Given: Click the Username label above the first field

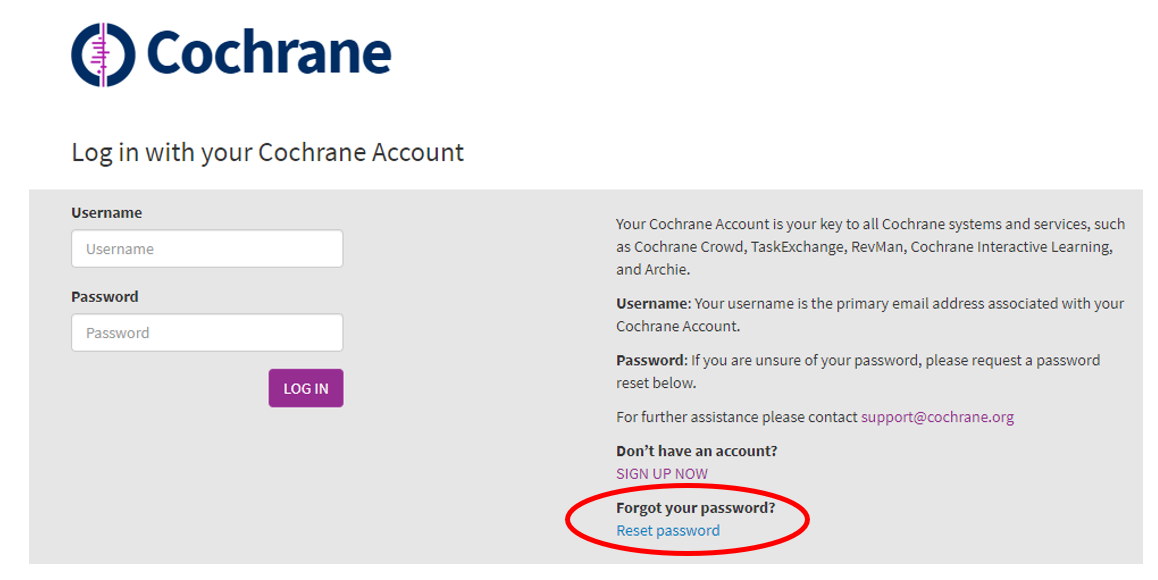Looking at the screenshot, I should pyautogui.click(x=106, y=213).
